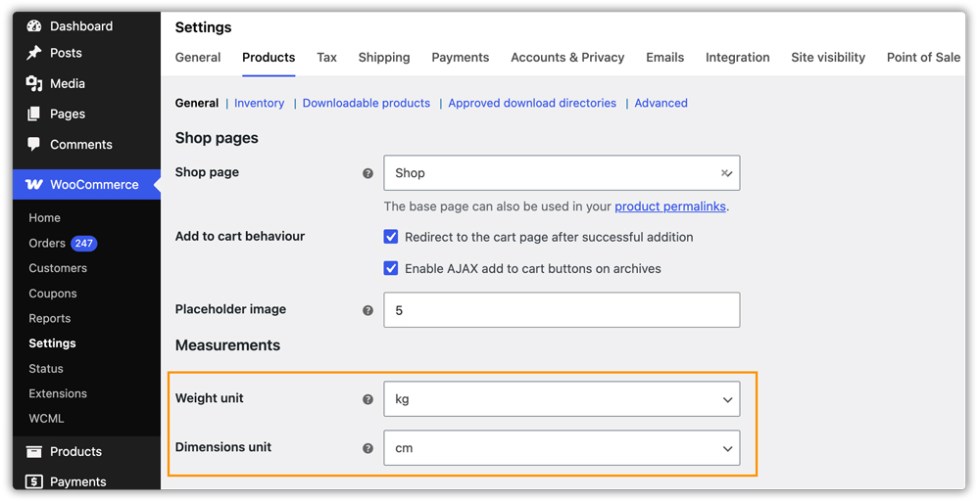
Task: Toggle Enable AJAX add to cart checkbox
Action: pos(391,268)
